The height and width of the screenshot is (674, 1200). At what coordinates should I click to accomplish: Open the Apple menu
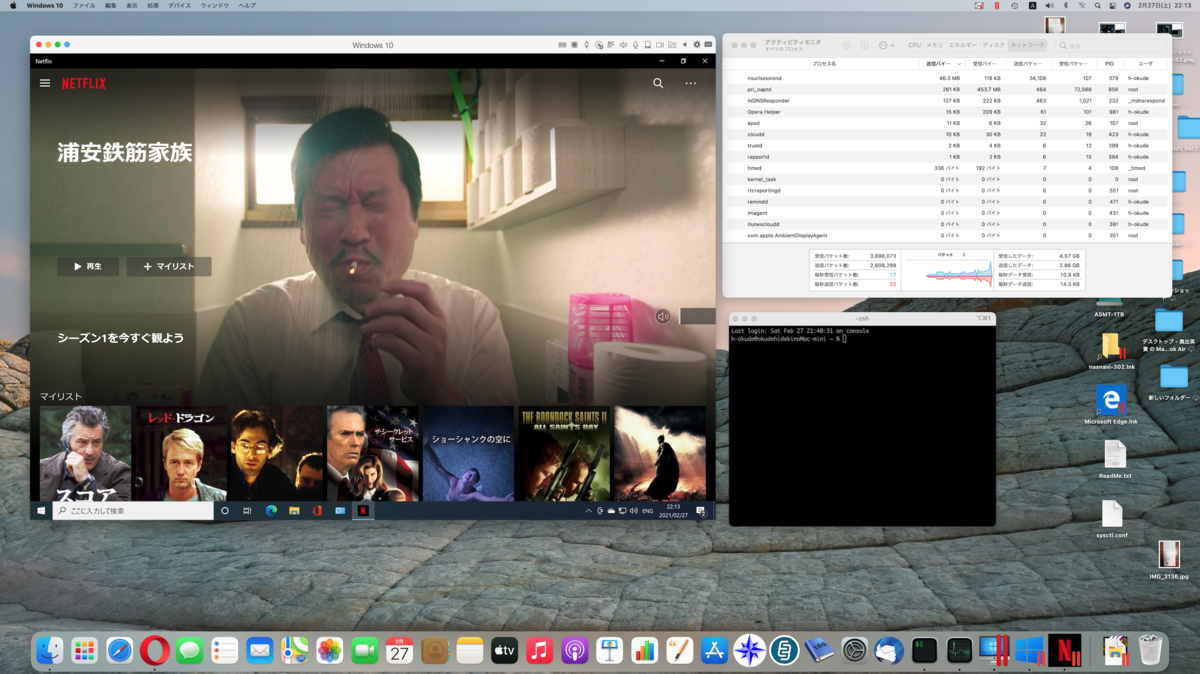tap(14, 5)
